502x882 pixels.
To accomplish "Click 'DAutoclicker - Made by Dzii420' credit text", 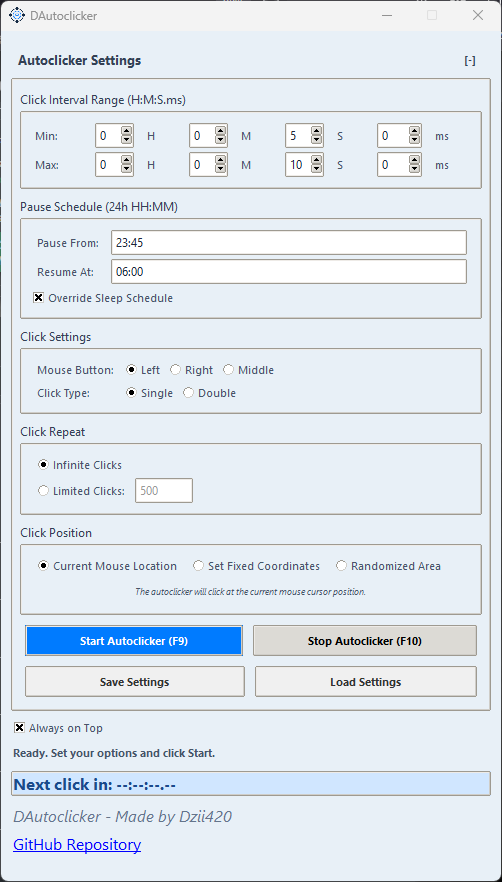I will pyautogui.click(x=123, y=817).
